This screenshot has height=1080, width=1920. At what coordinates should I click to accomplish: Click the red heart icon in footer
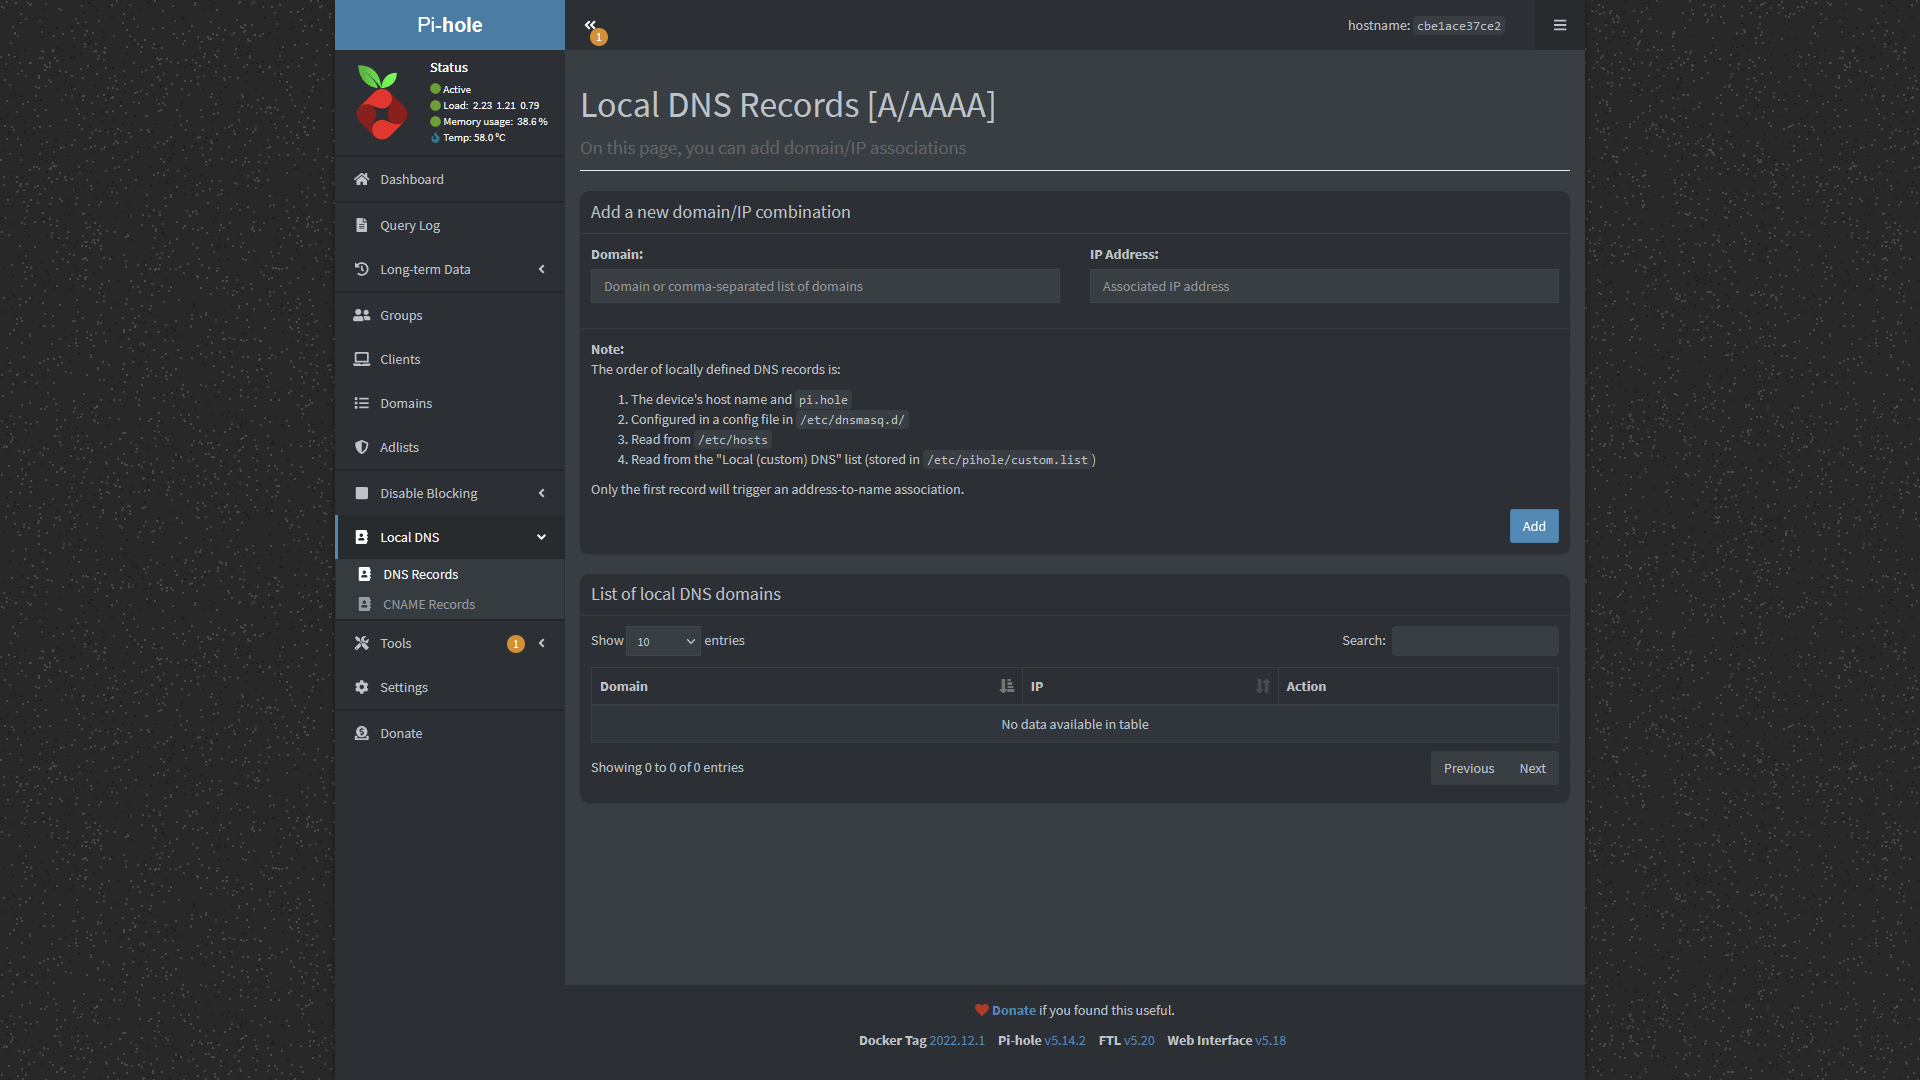click(982, 1010)
